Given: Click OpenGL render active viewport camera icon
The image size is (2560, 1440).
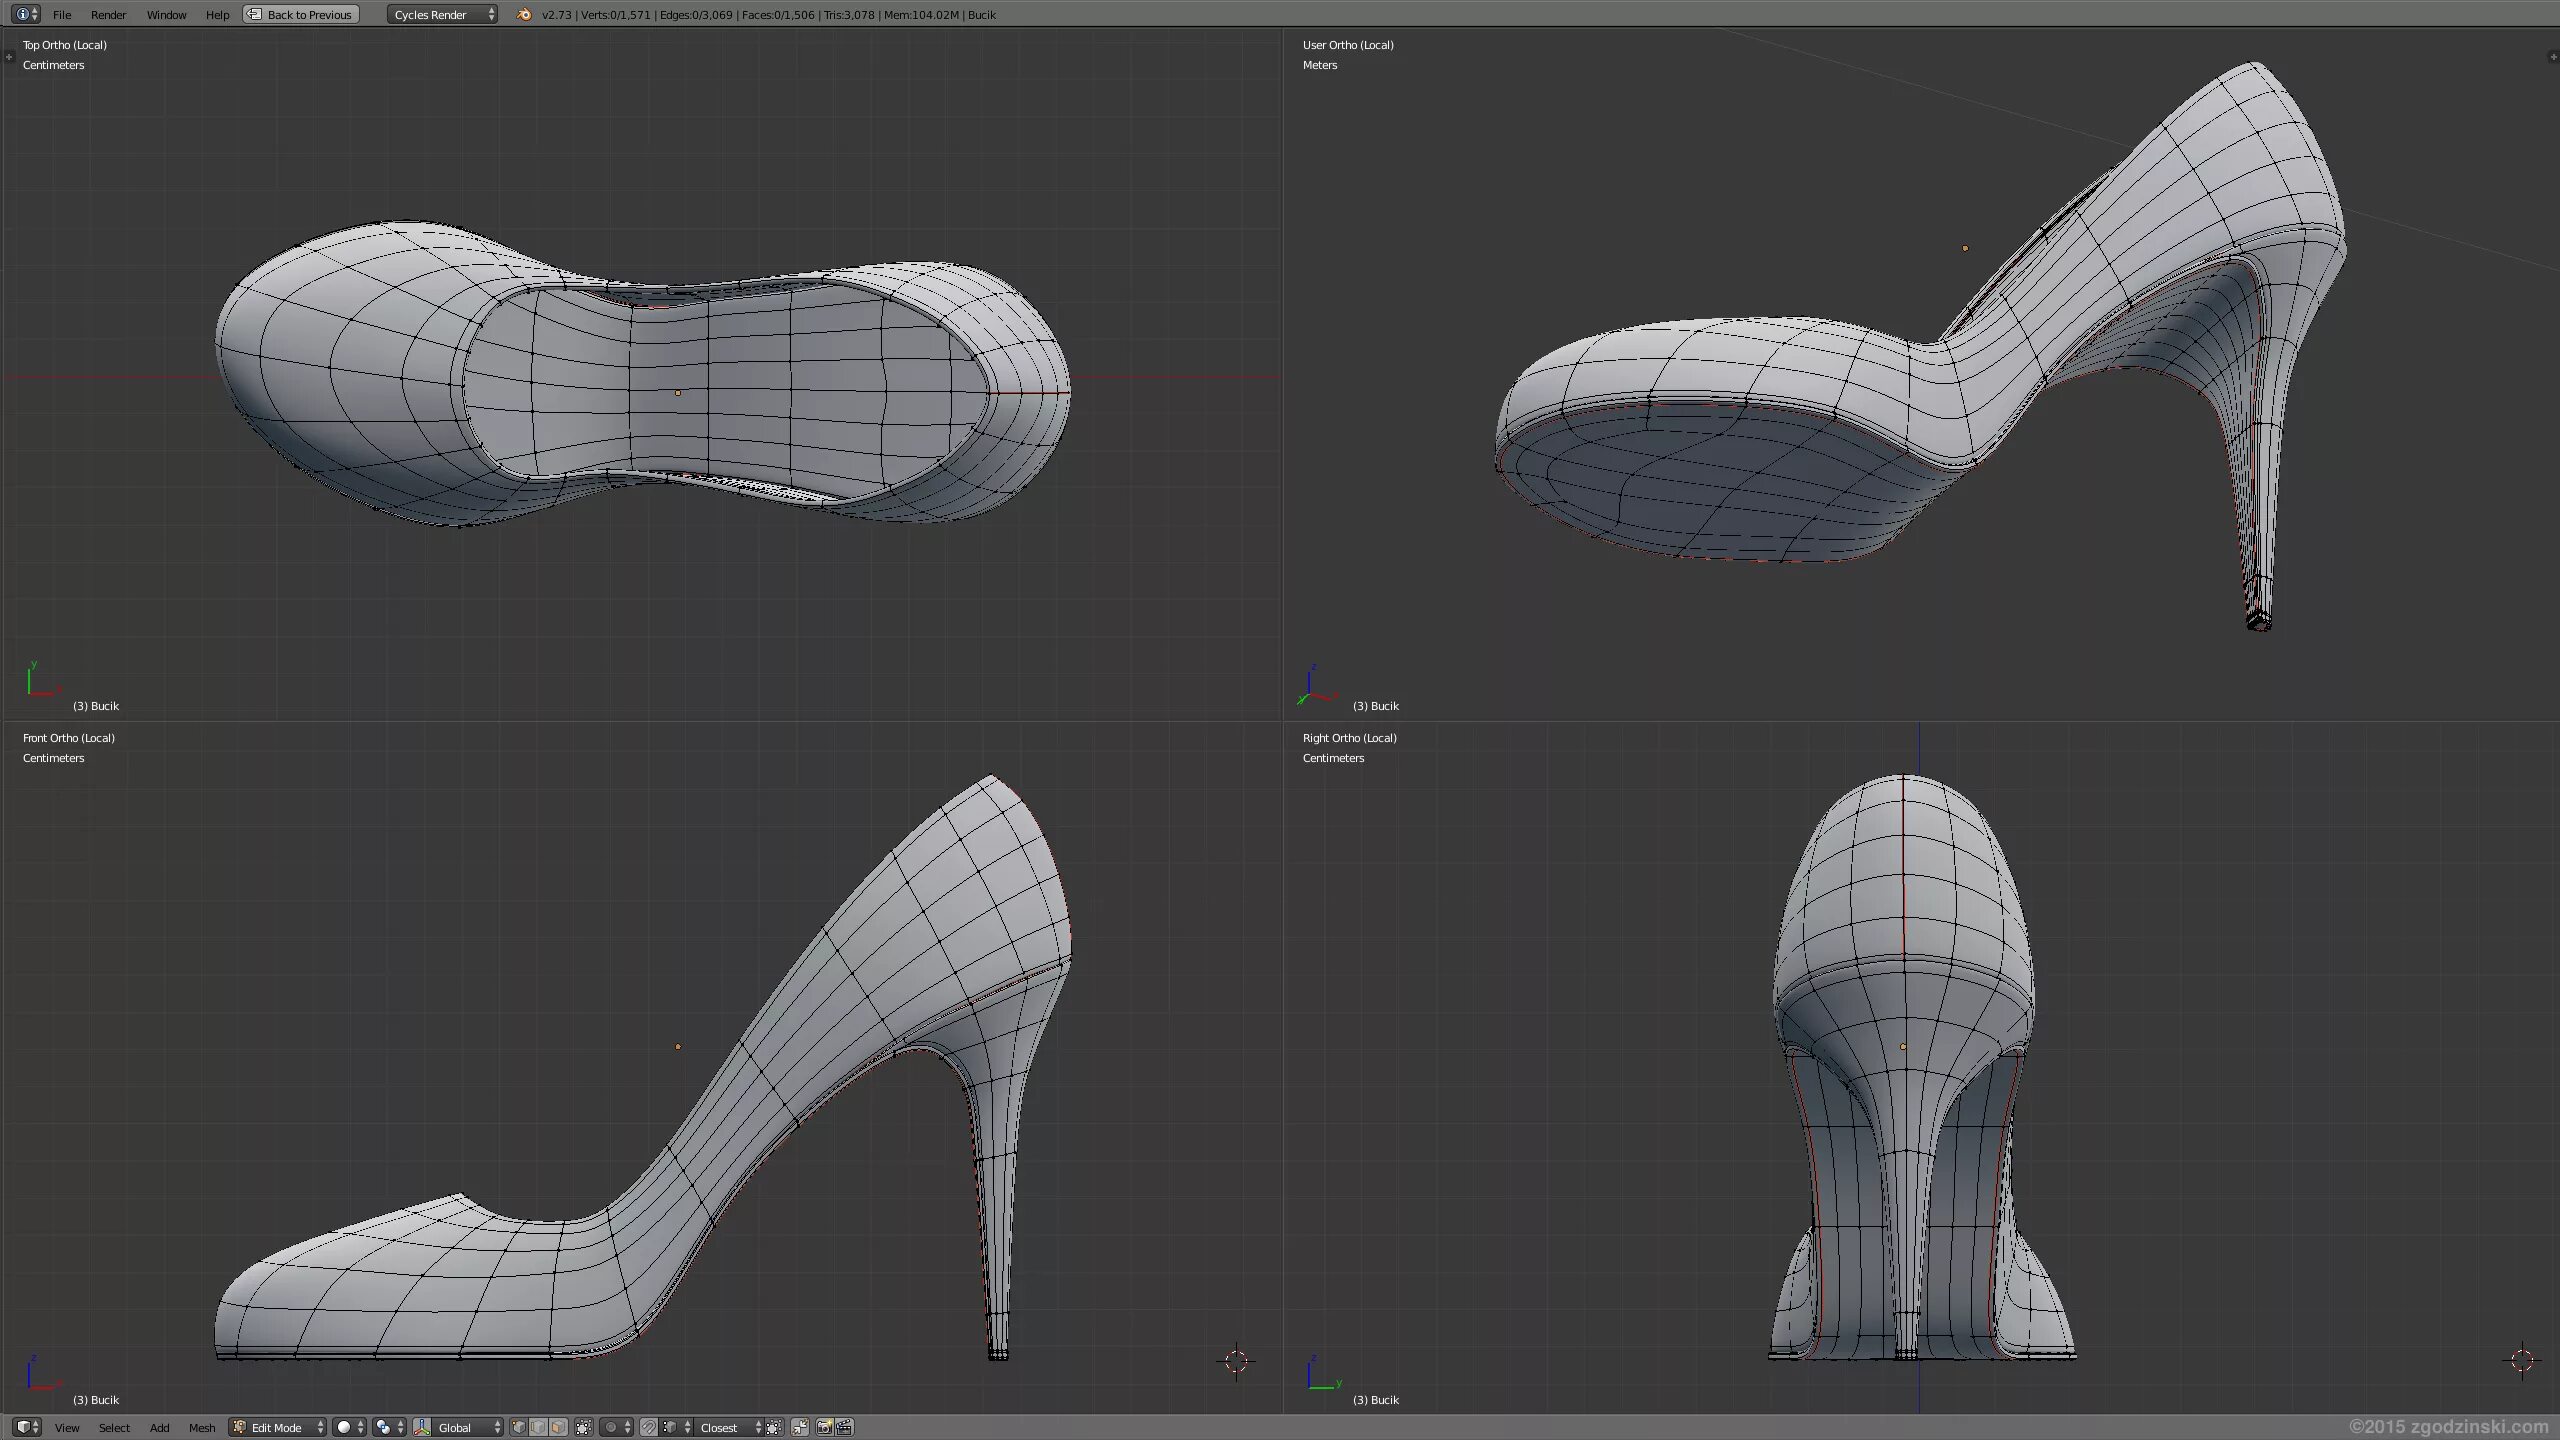Looking at the screenshot, I should 824,1427.
